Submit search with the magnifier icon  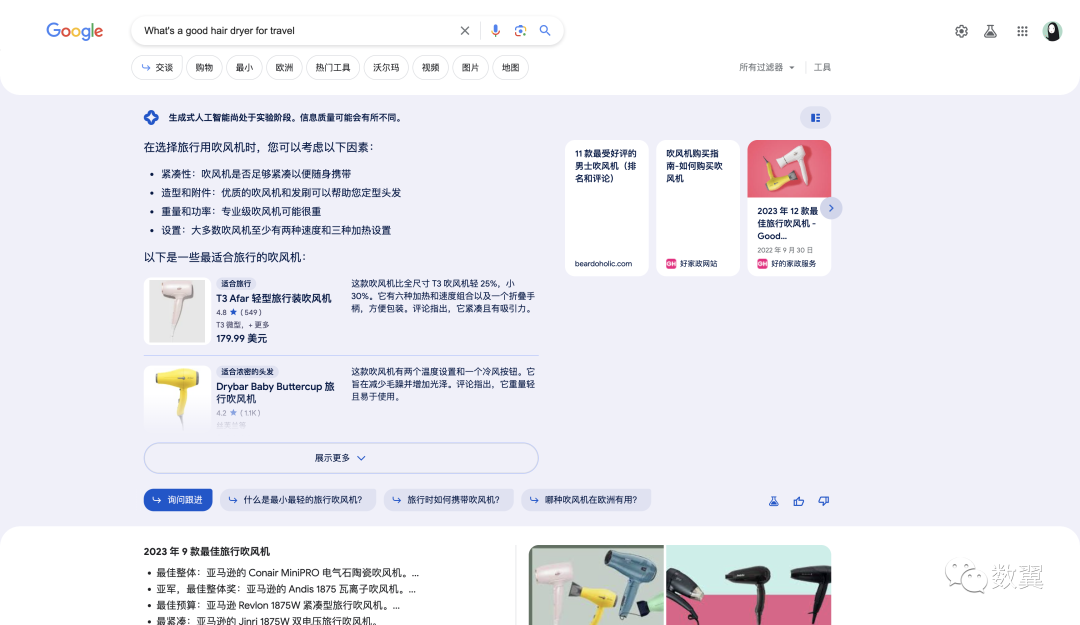pos(545,31)
